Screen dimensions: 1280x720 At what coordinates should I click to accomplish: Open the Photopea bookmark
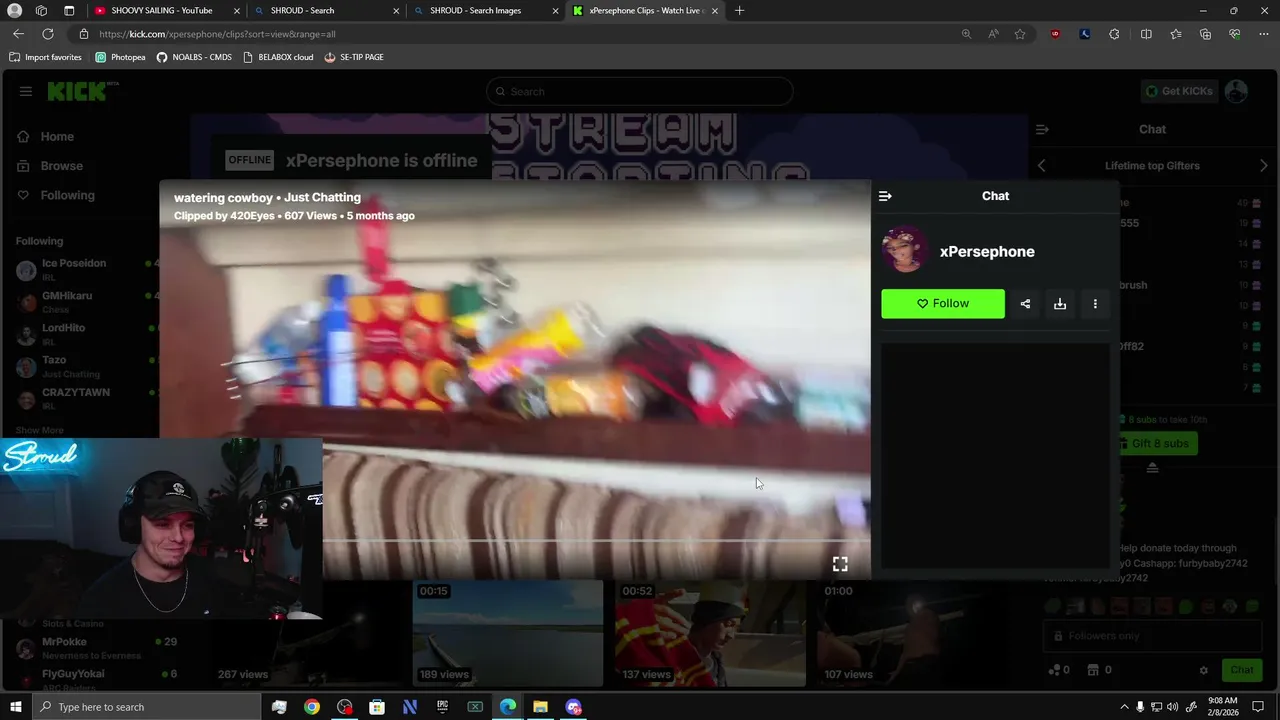pyautogui.click(x=120, y=57)
